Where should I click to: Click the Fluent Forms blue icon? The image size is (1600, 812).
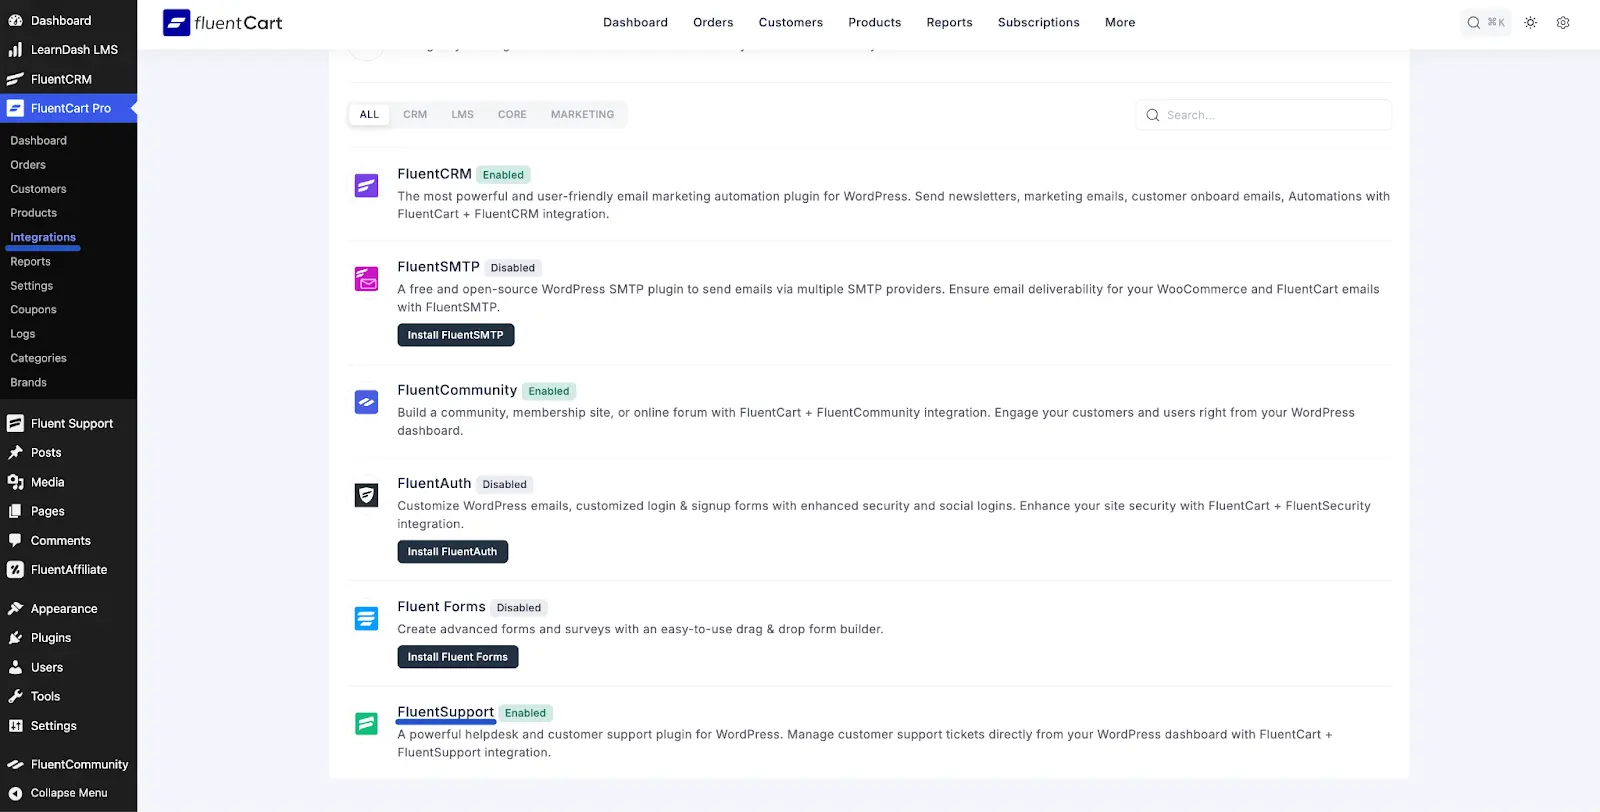(366, 619)
